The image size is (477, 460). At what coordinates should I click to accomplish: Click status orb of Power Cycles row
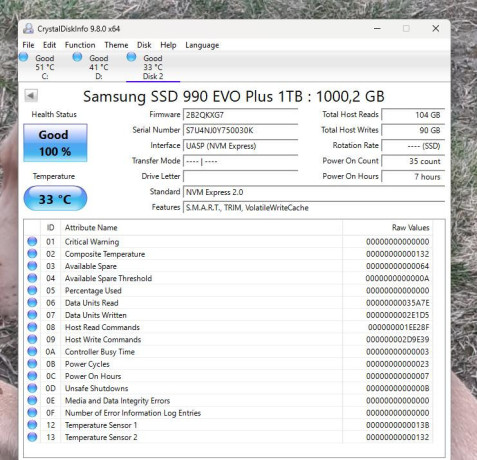click(x=32, y=364)
